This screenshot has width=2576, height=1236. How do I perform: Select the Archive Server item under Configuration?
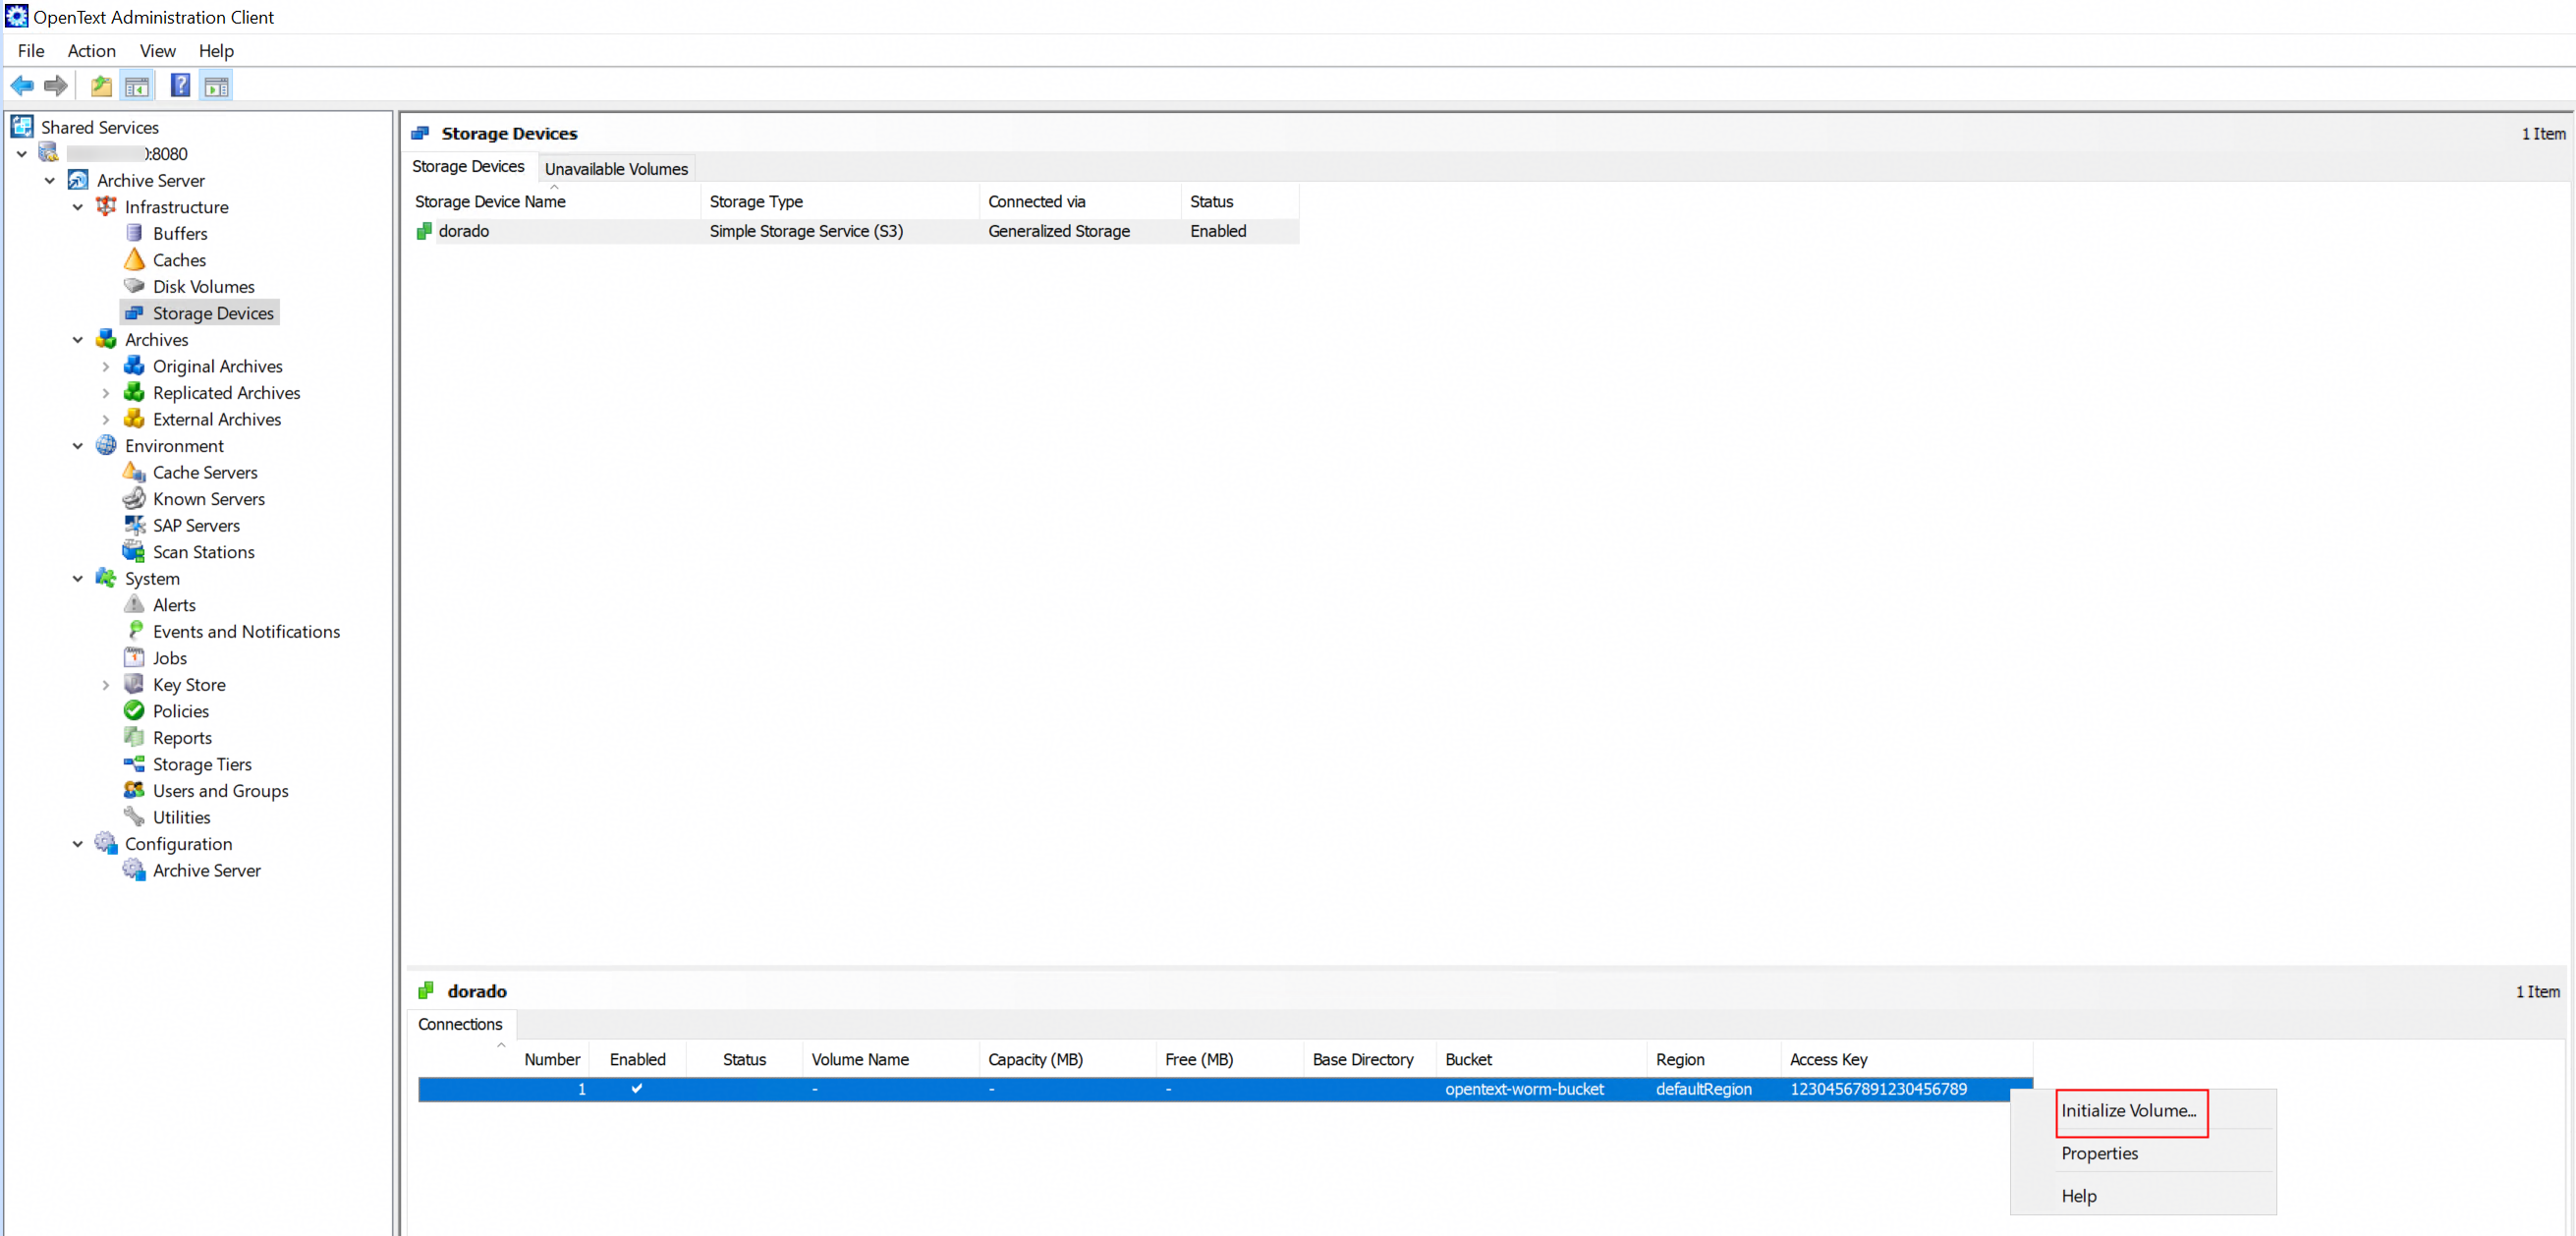click(206, 870)
